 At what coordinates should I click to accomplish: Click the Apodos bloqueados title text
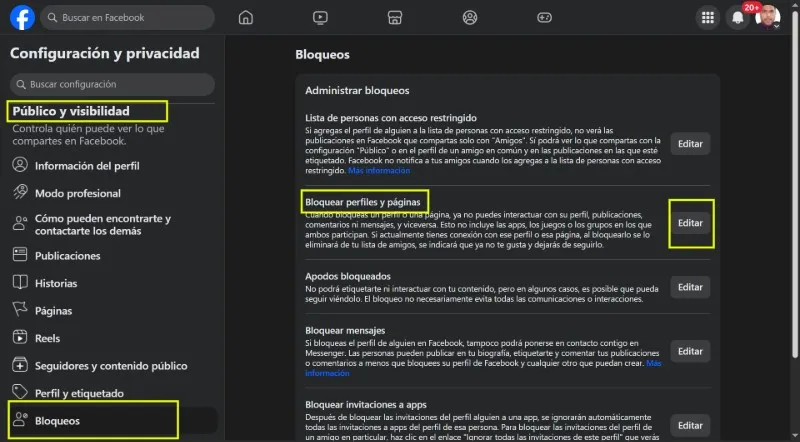(x=348, y=277)
